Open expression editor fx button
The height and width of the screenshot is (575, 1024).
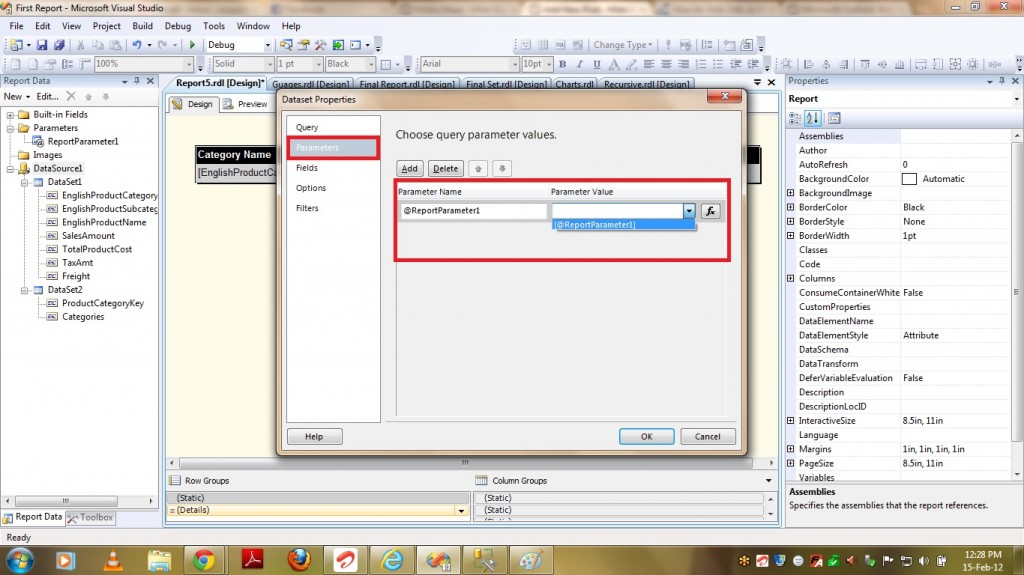point(710,211)
